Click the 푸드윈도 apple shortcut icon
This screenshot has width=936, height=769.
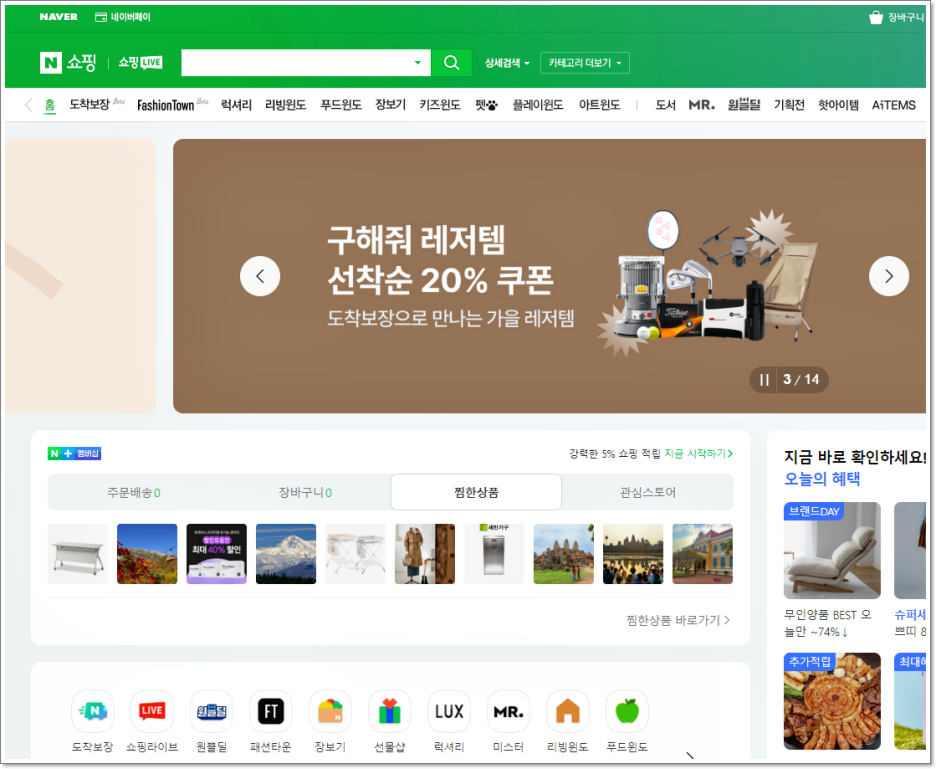point(627,711)
